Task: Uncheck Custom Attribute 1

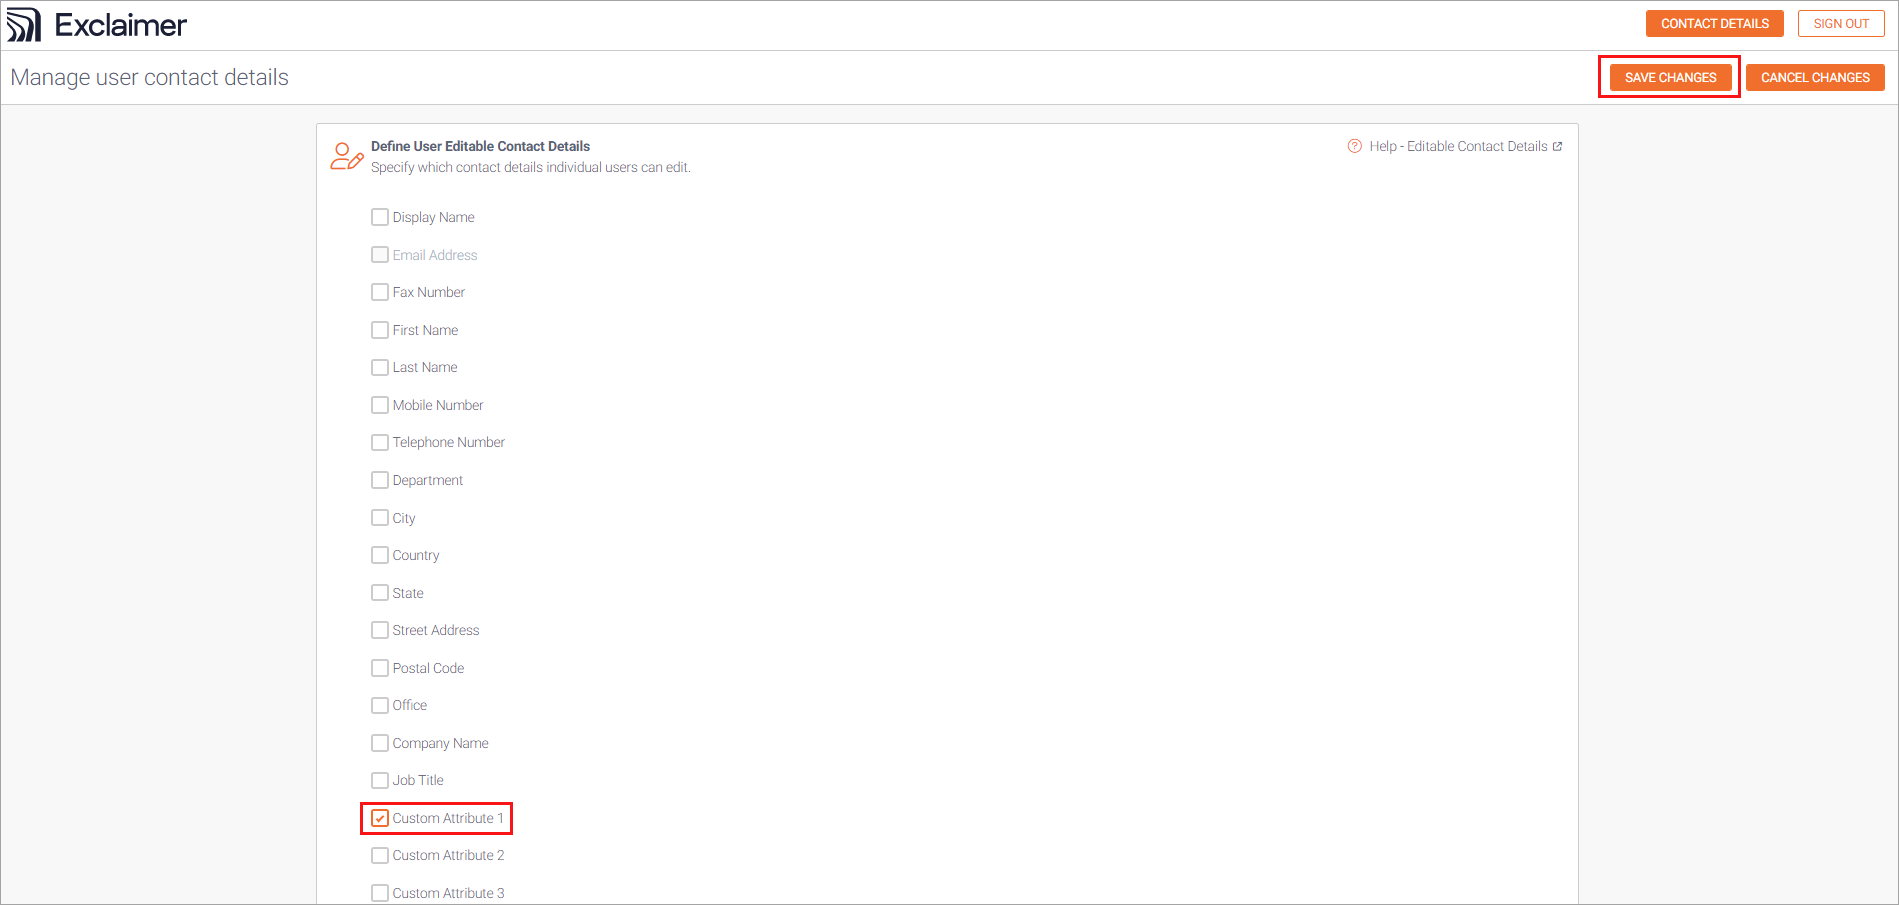Action: (380, 818)
